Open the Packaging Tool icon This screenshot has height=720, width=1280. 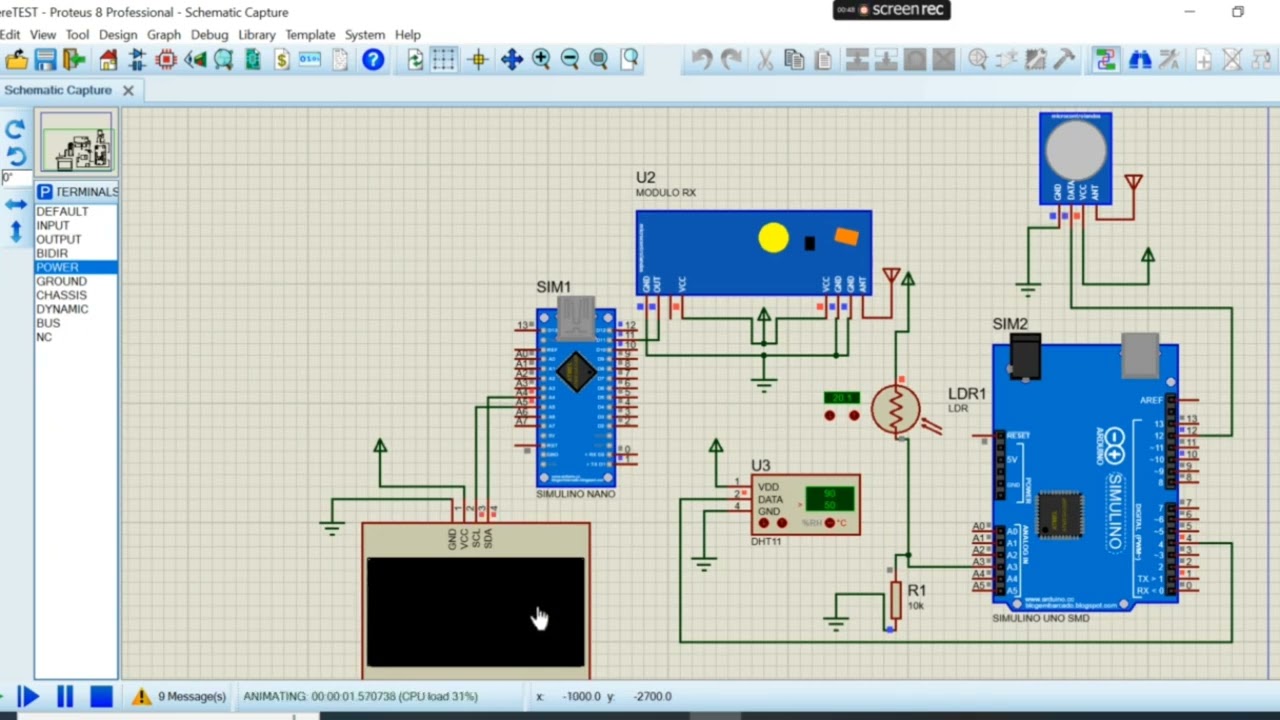pyautogui.click(x=1036, y=60)
